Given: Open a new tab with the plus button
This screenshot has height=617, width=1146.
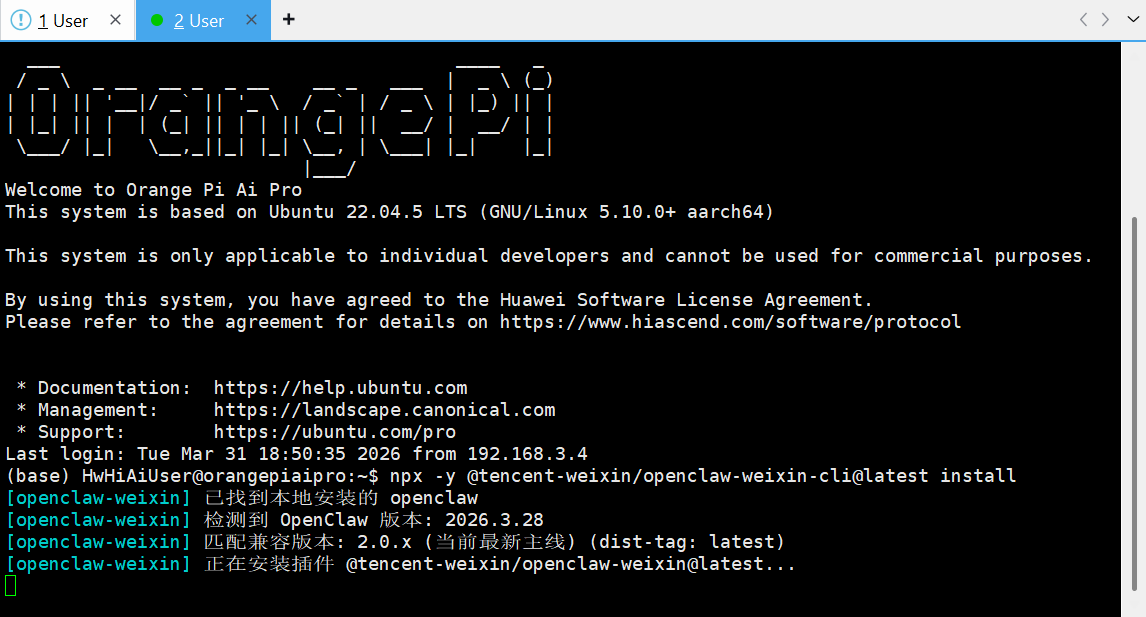Looking at the screenshot, I should coord(289,20).
